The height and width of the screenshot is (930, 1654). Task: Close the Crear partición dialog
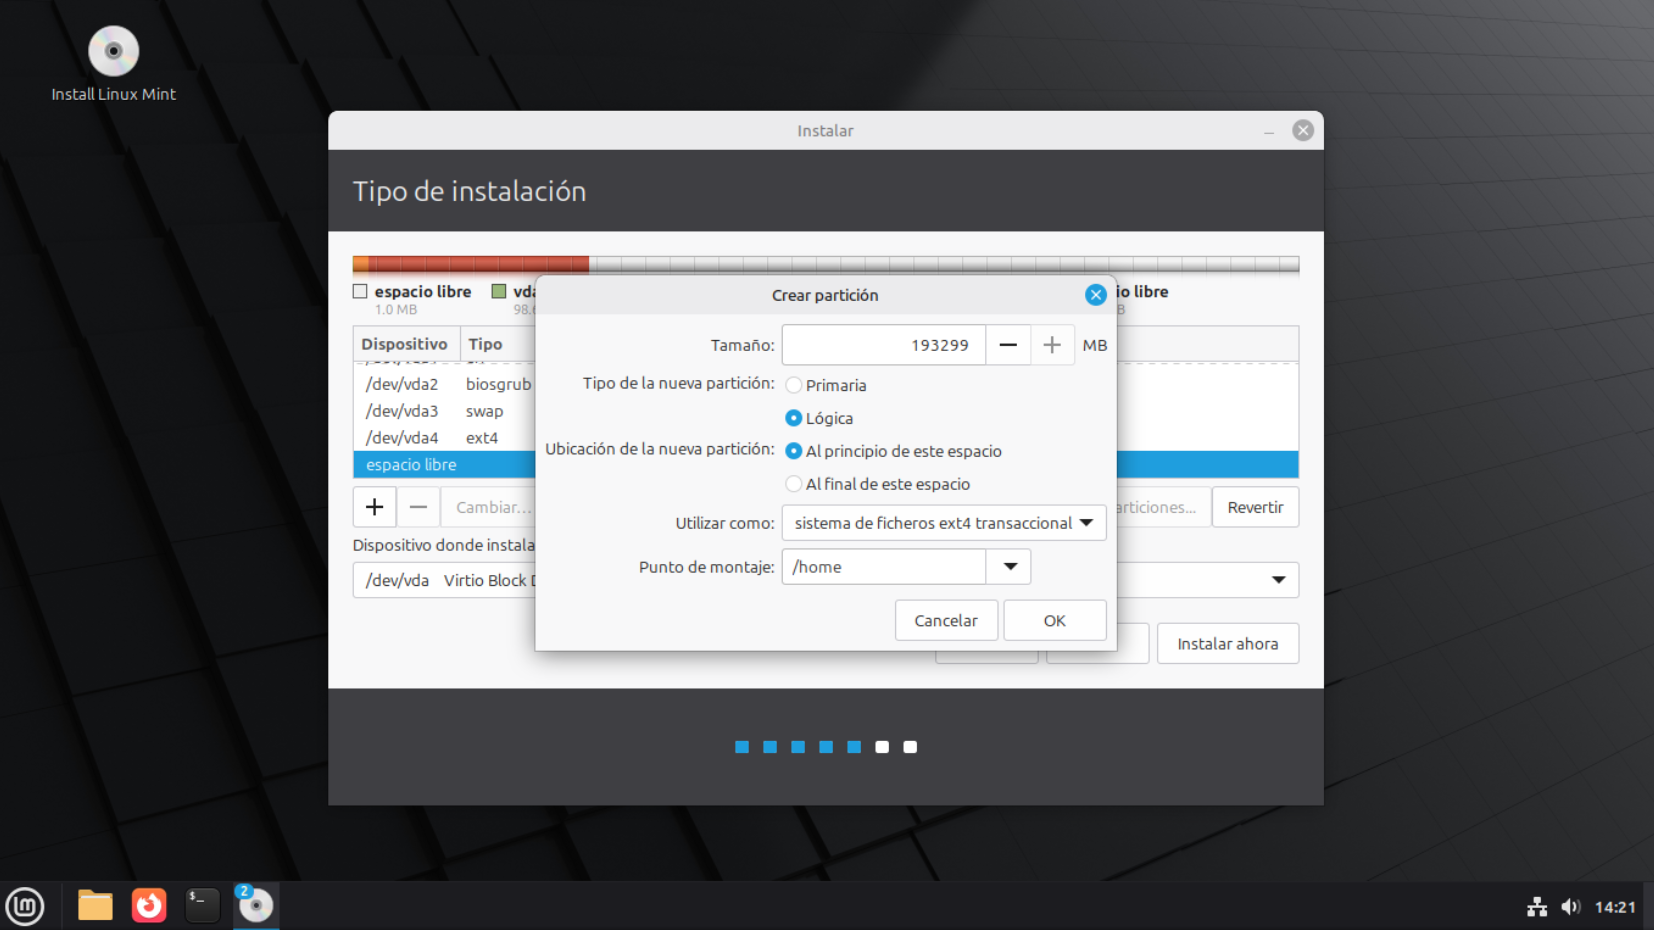(1095, 295)
